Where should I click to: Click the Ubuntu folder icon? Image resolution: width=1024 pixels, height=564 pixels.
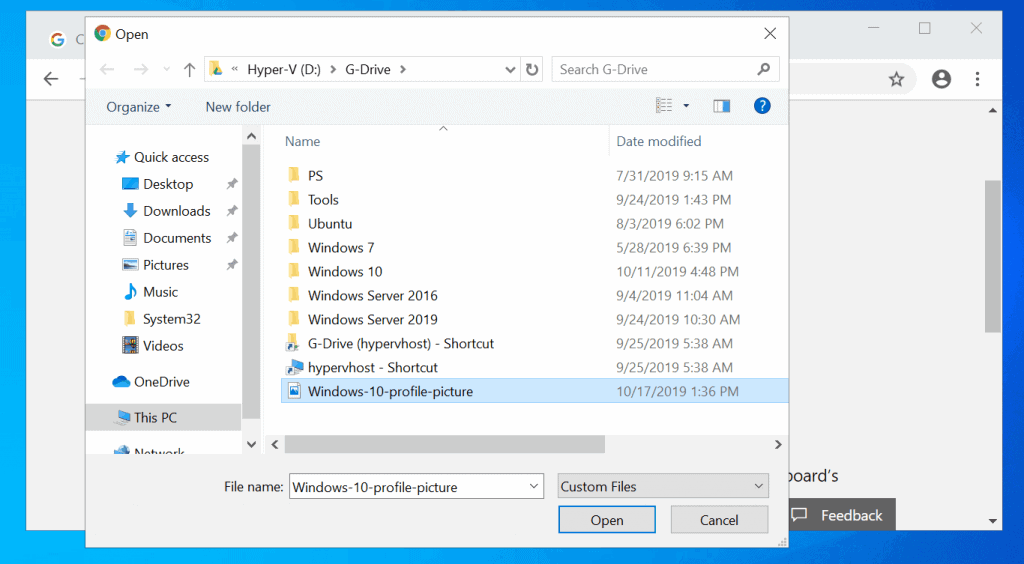pos(294,223)
